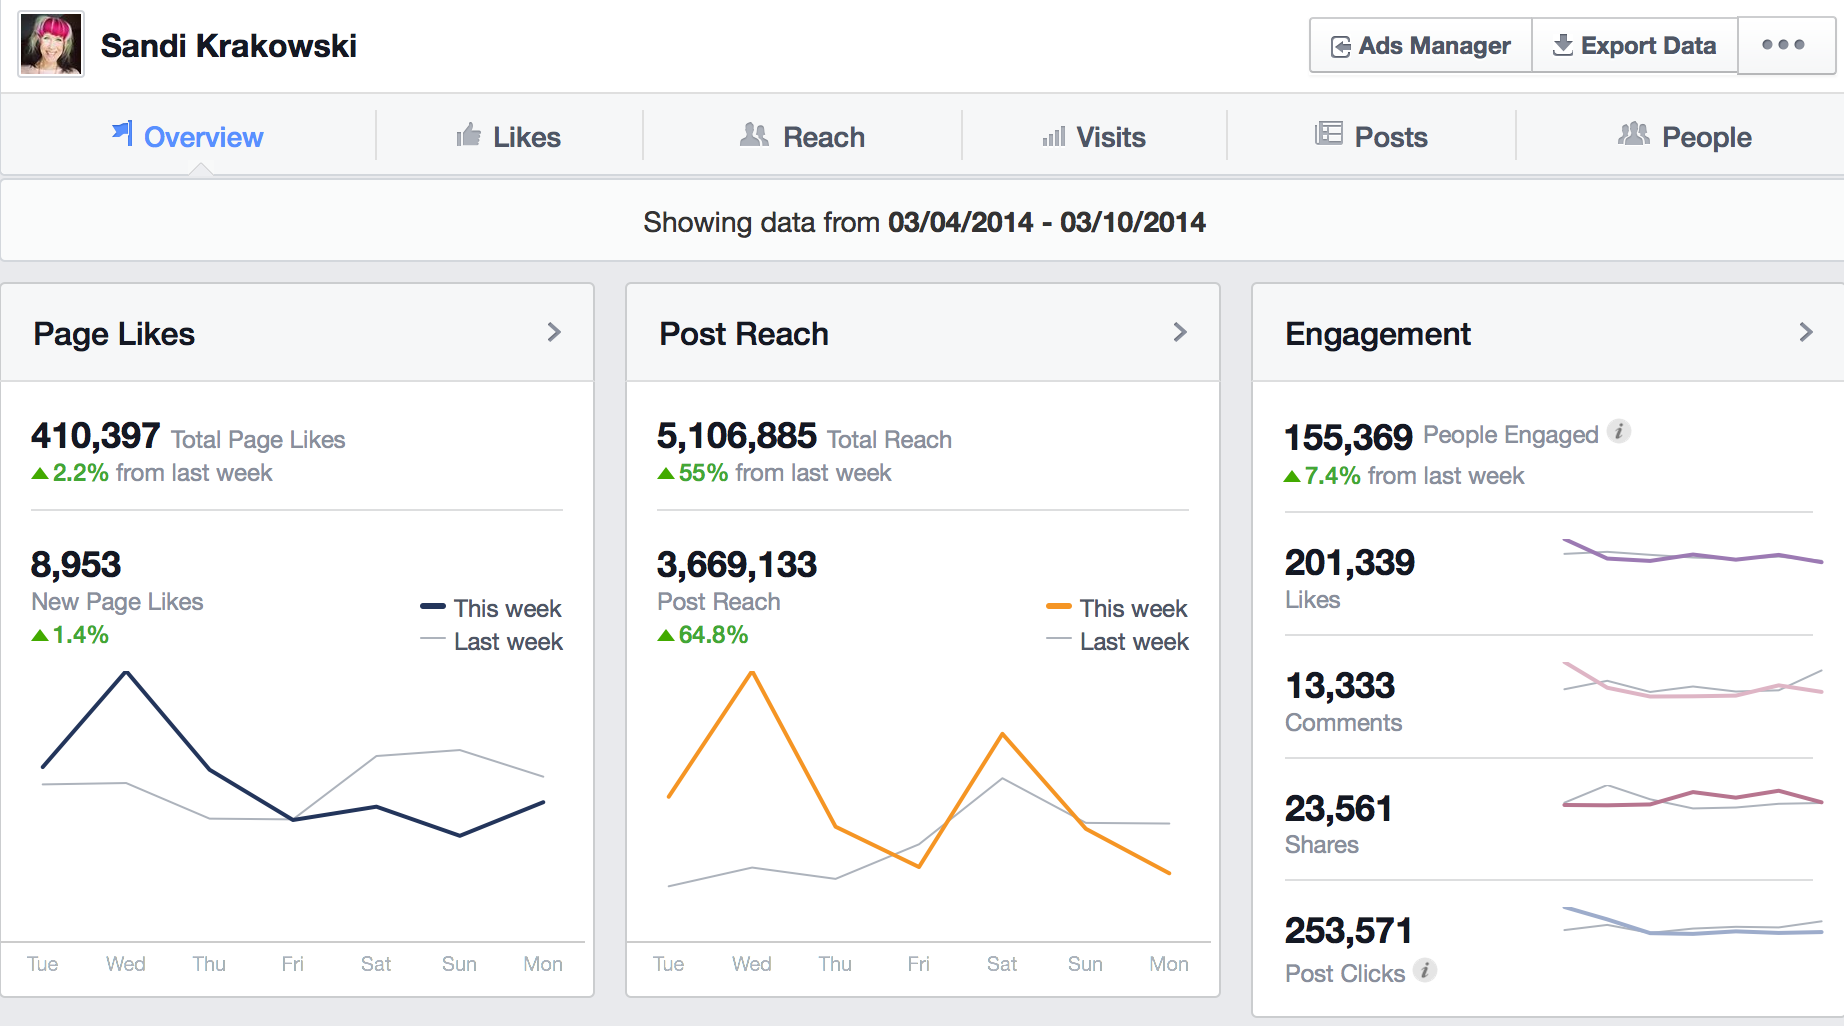This screenshot has height=1026, width=1844.
Task: Click the Export Data button
Action: 1634,46
